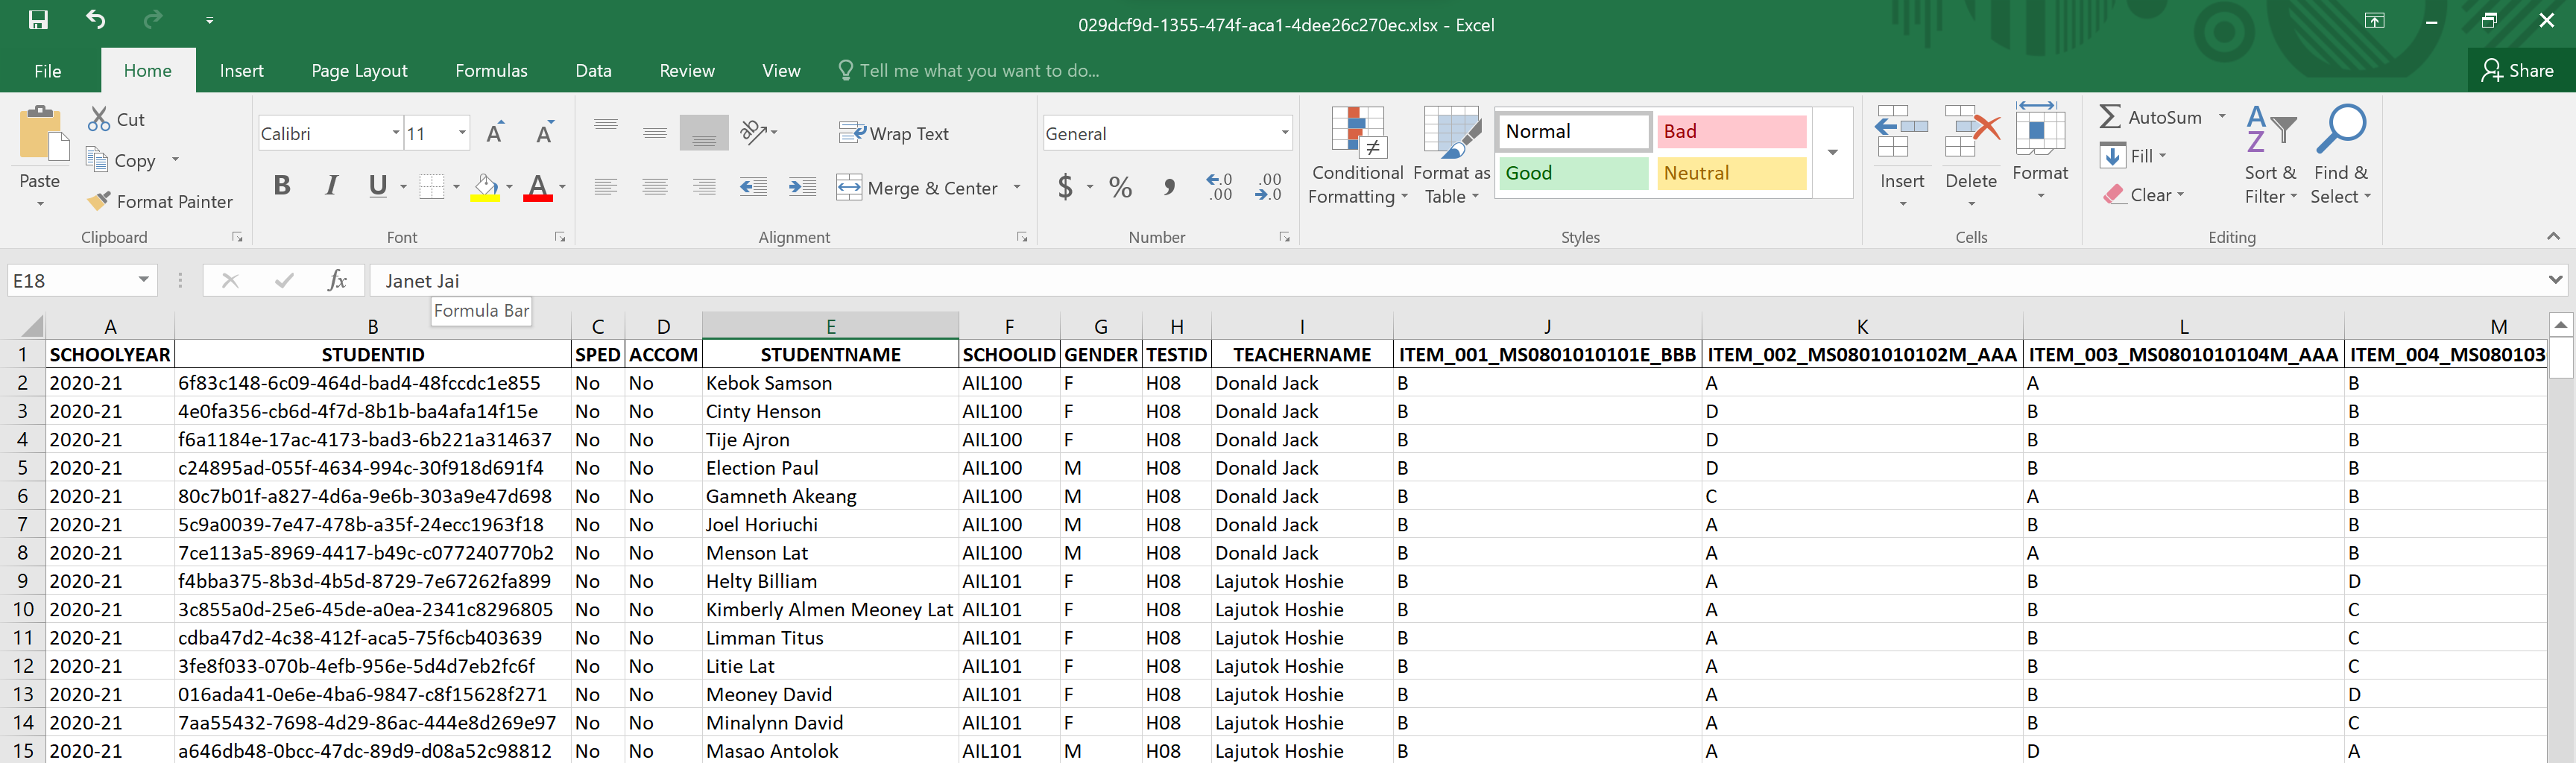Open the Formulas ribbon tab
The width and height of the screenshot is (2576, 763).
point(491,71)
